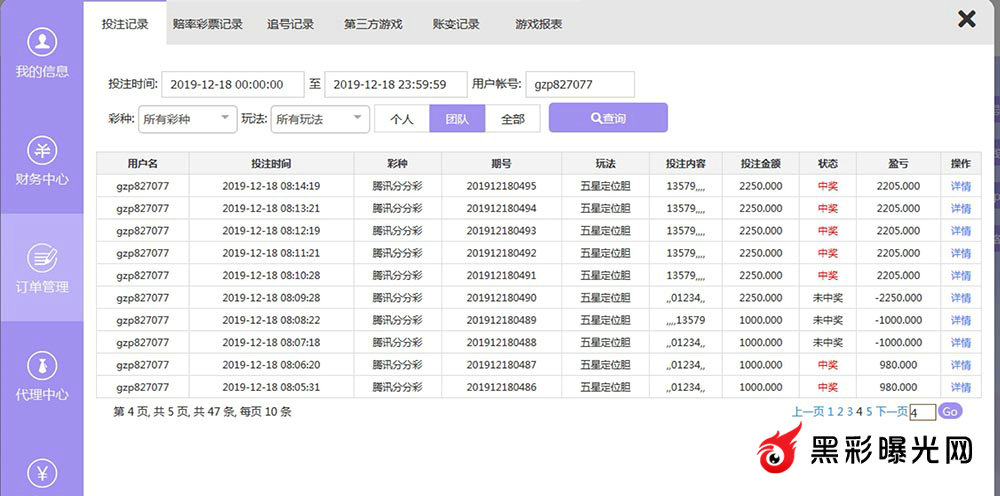Switch to the 游戏报表 tab
The height and width of the screenshot is (496, 1000).
pos(538,24)
